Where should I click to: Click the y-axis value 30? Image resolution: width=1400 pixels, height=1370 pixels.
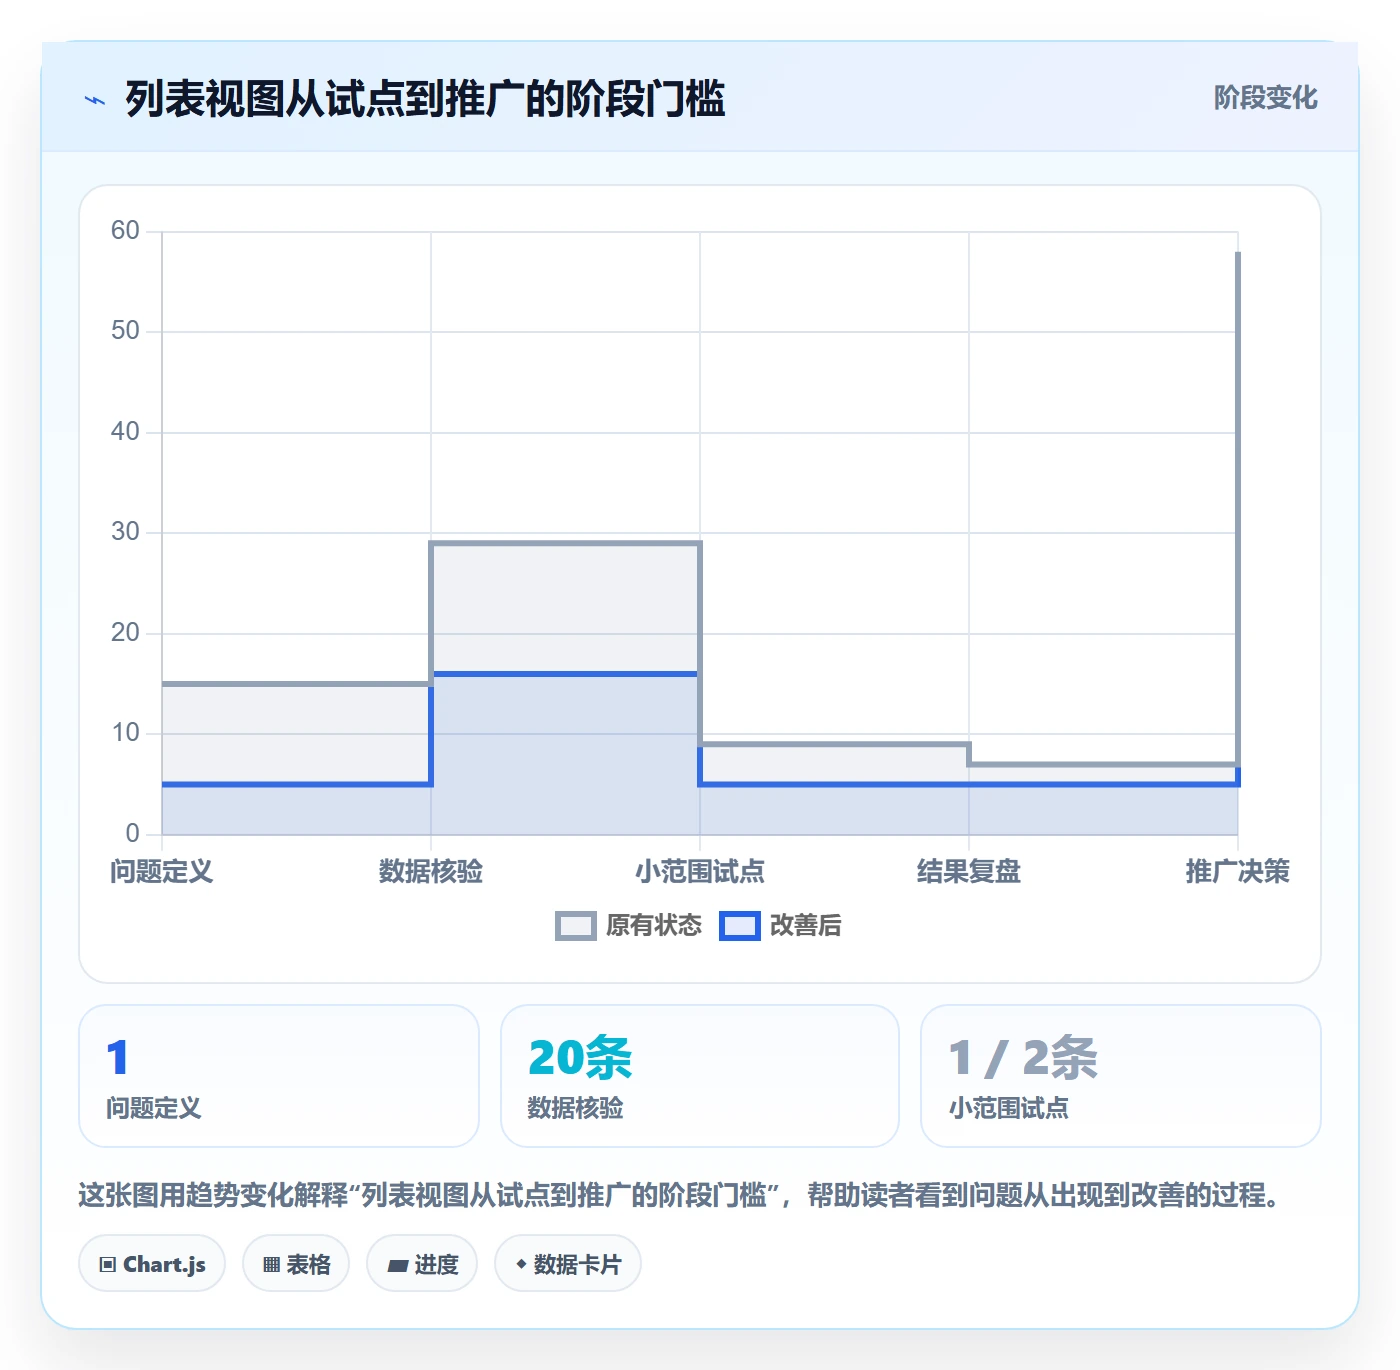(x=125, y=532)
